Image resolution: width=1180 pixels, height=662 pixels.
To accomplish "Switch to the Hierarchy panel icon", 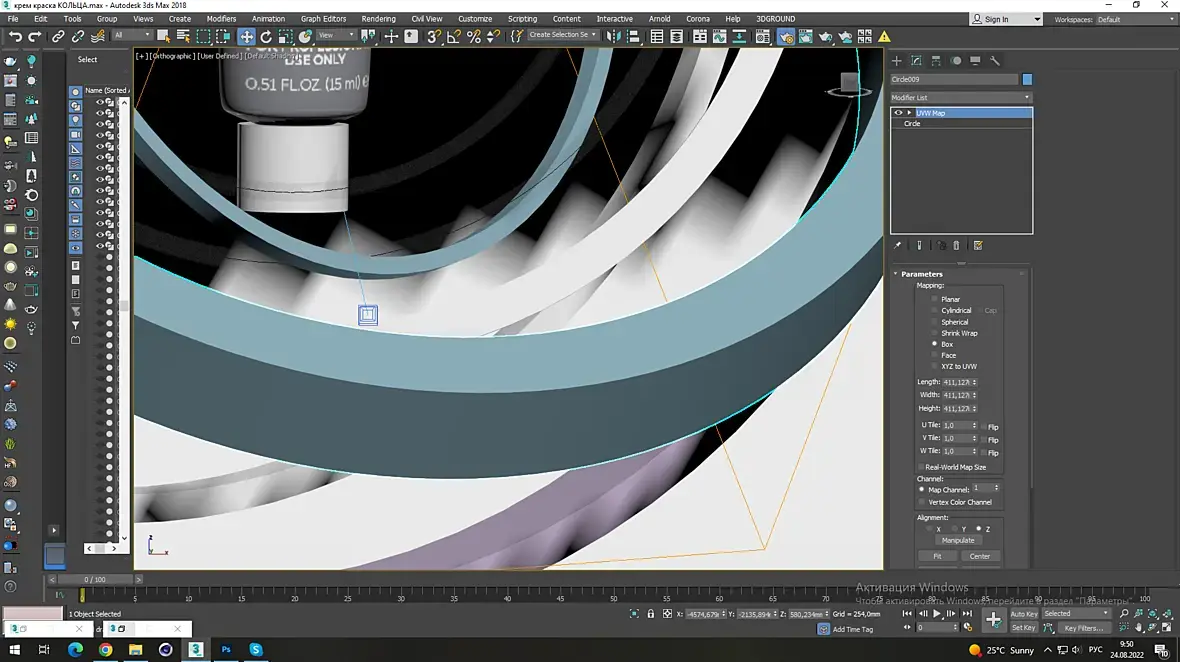I will click(x=935, y=61).
